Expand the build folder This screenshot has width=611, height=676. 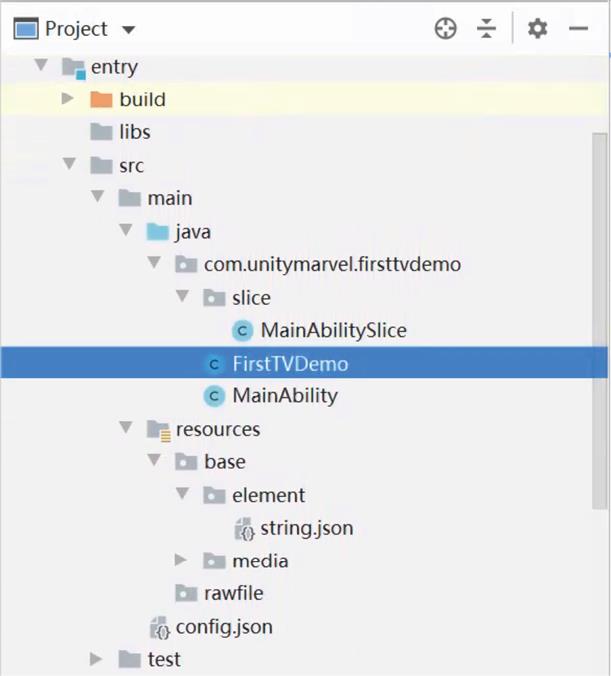tap(68, 99)
